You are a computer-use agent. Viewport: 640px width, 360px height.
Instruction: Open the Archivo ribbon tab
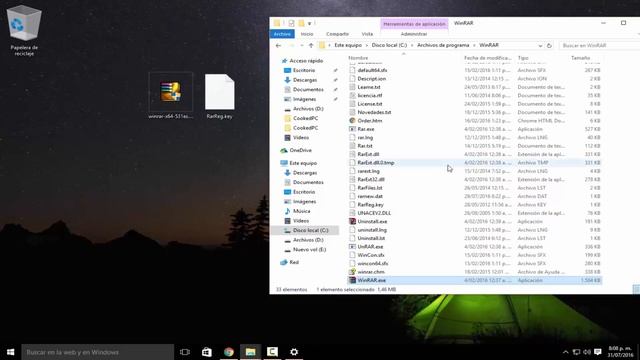pos(282,34)
